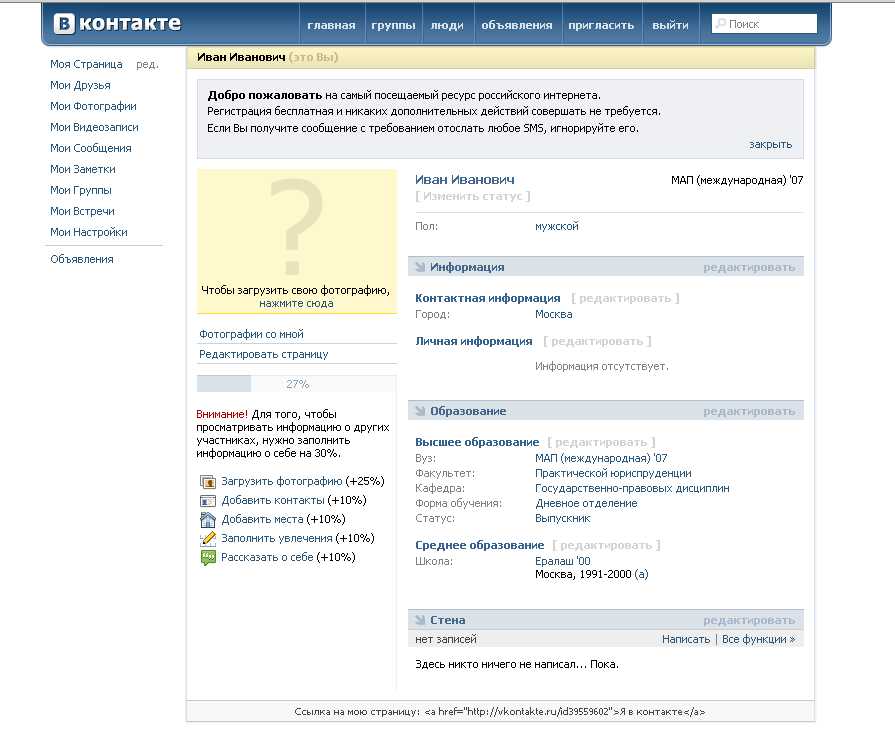Screen dimensions: 895x732
Task: Click the add places house icon
Action: (208, 520)
